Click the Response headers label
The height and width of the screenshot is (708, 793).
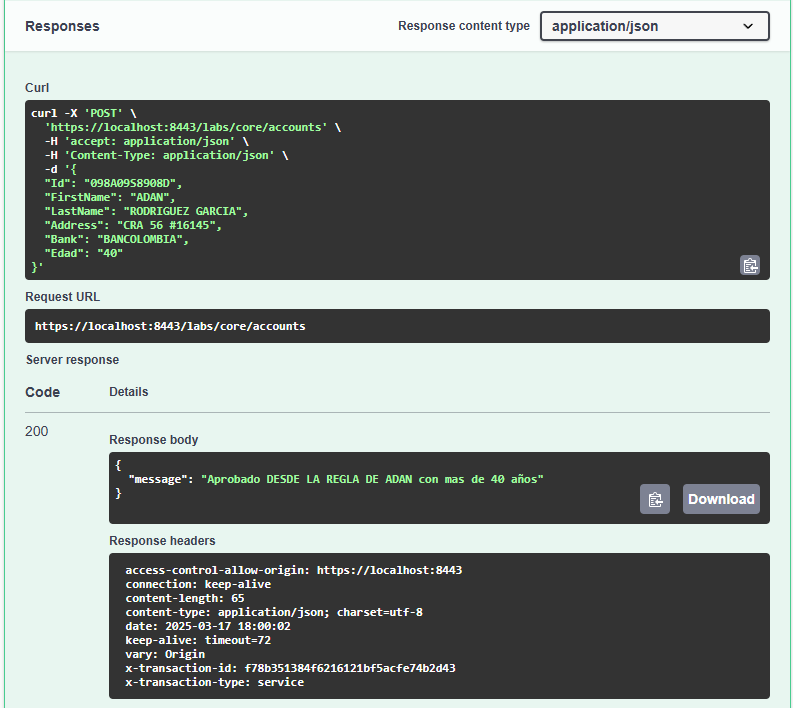pyautogui.click(x=162, y=541)
